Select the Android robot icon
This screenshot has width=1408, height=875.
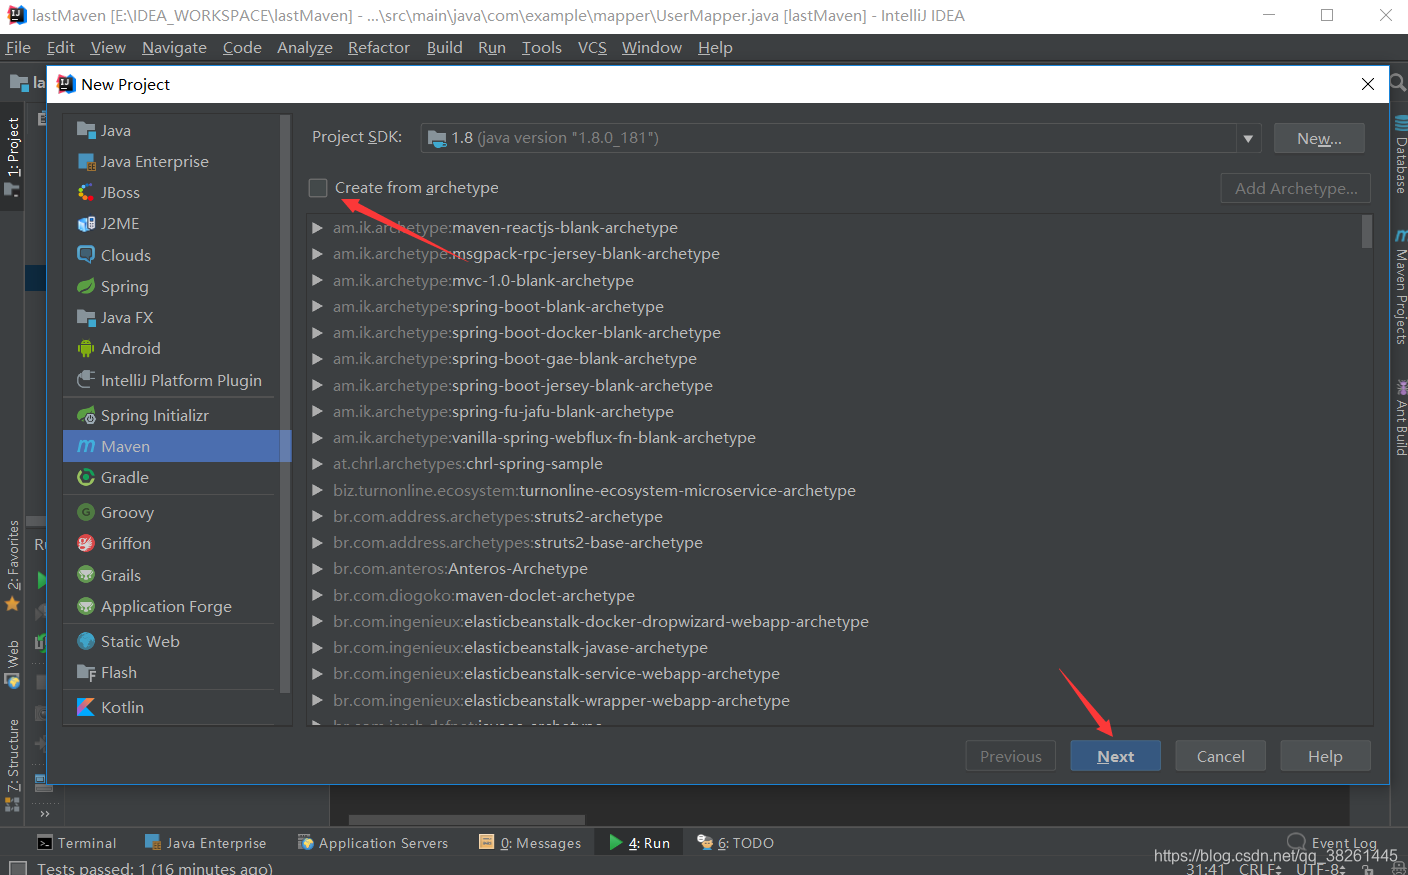[86, 348]
